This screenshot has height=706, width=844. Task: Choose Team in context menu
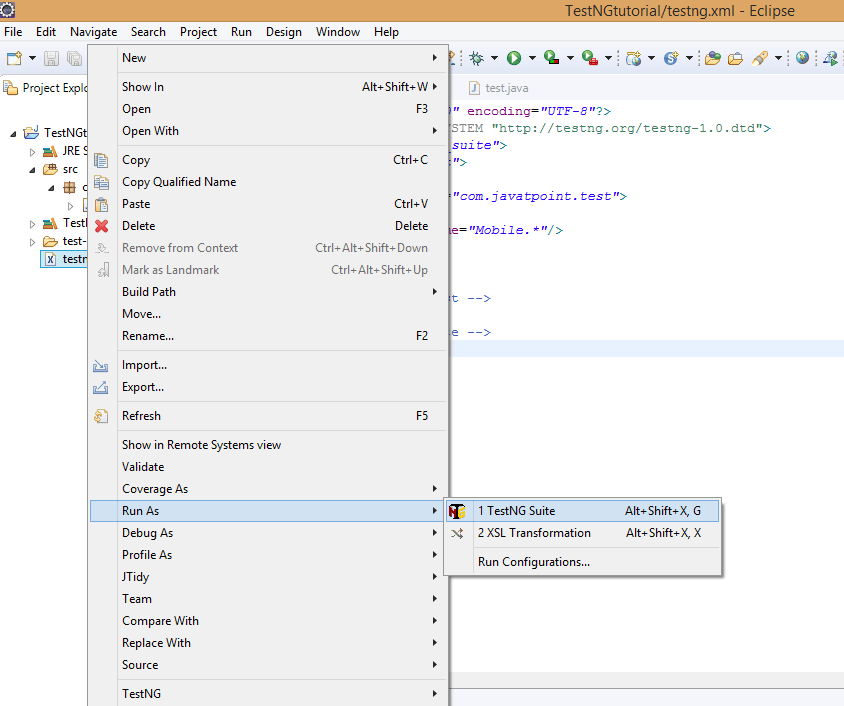[268, 598]
